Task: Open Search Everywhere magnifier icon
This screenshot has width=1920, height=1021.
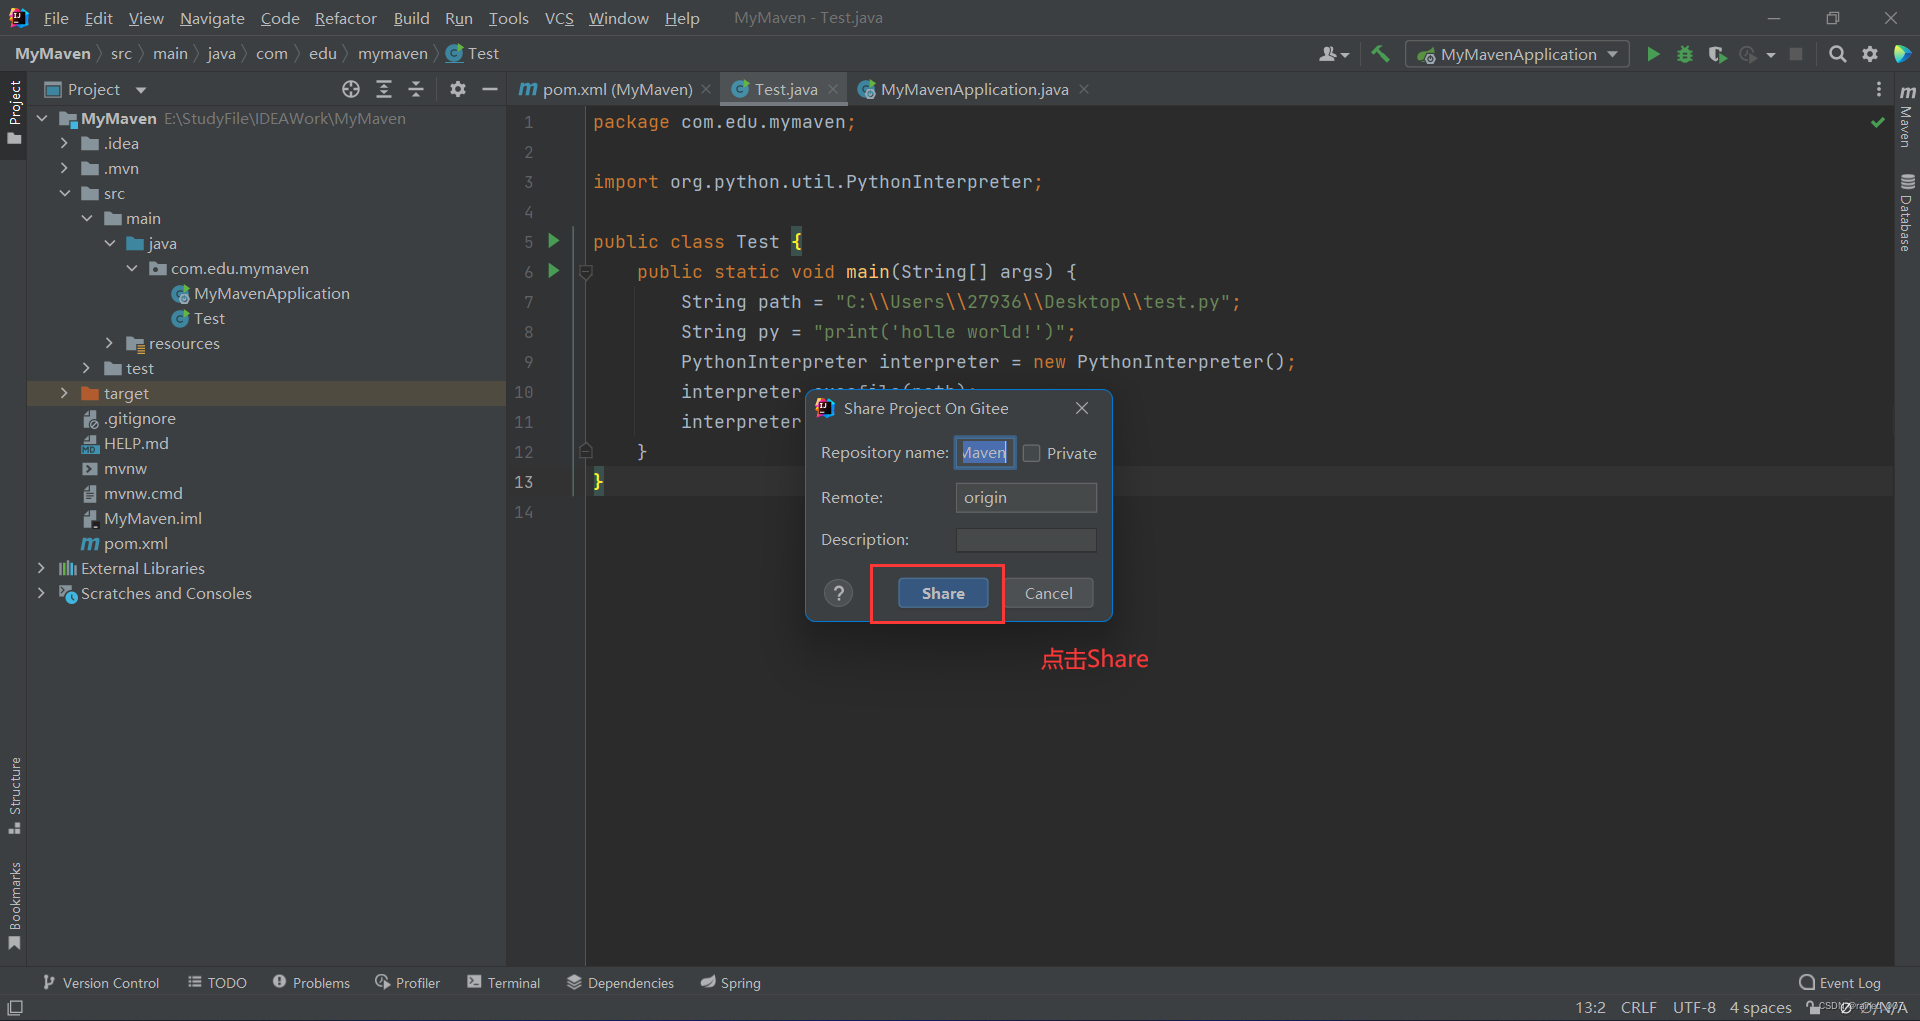Action: [x=1837, y=54]
